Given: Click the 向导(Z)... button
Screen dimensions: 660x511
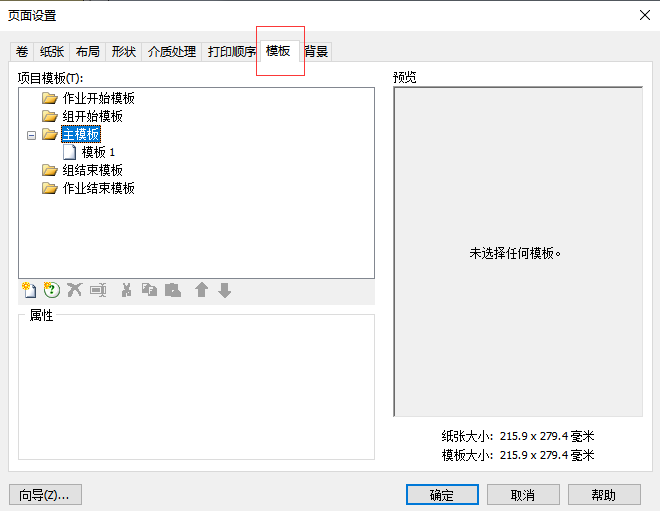Looking at the screenshot, I should click(45, 495).
